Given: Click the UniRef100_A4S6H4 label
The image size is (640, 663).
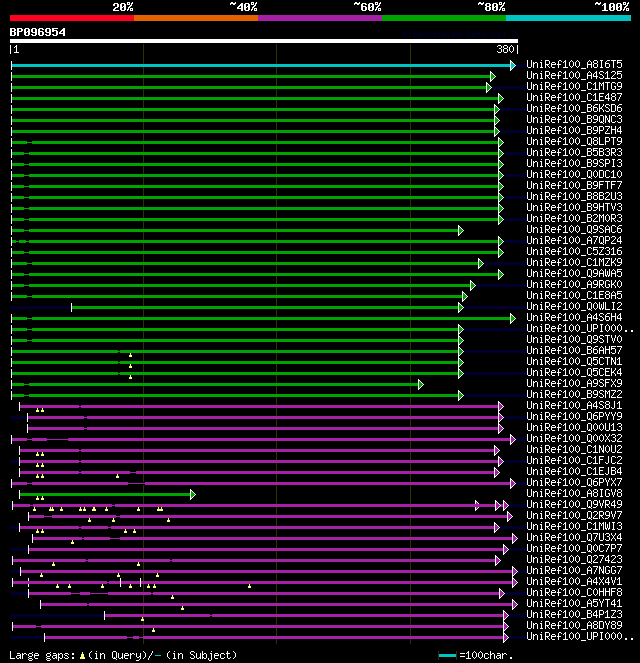Looking at the screenshot, I should 574,317.
